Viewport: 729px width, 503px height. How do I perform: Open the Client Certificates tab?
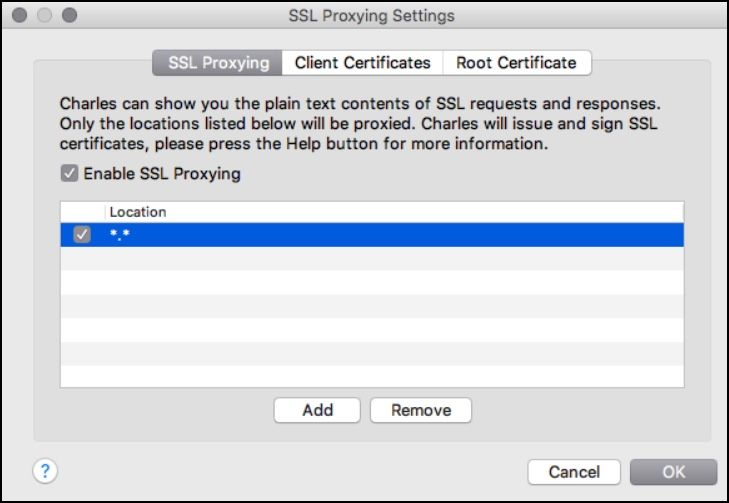point(362,62)
